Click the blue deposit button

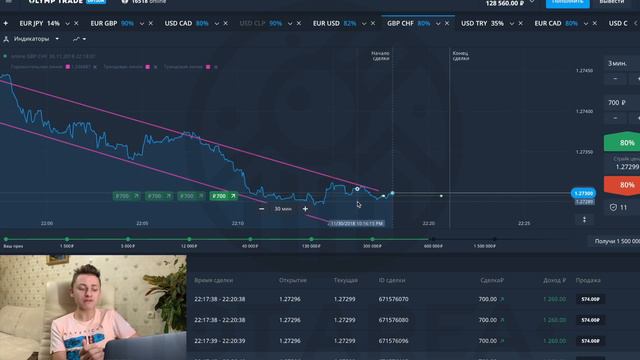coord(567,3)
